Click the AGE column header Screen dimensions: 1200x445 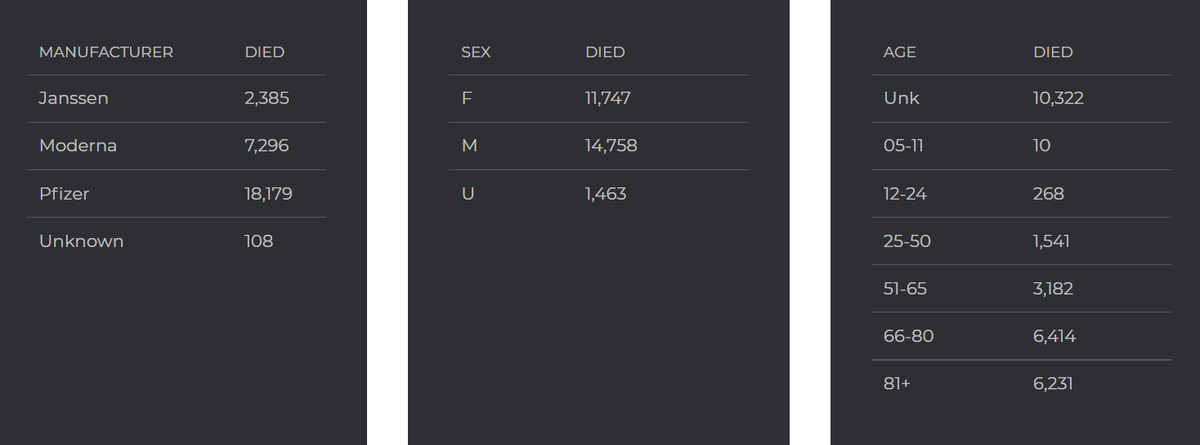[x=900, y=52]
